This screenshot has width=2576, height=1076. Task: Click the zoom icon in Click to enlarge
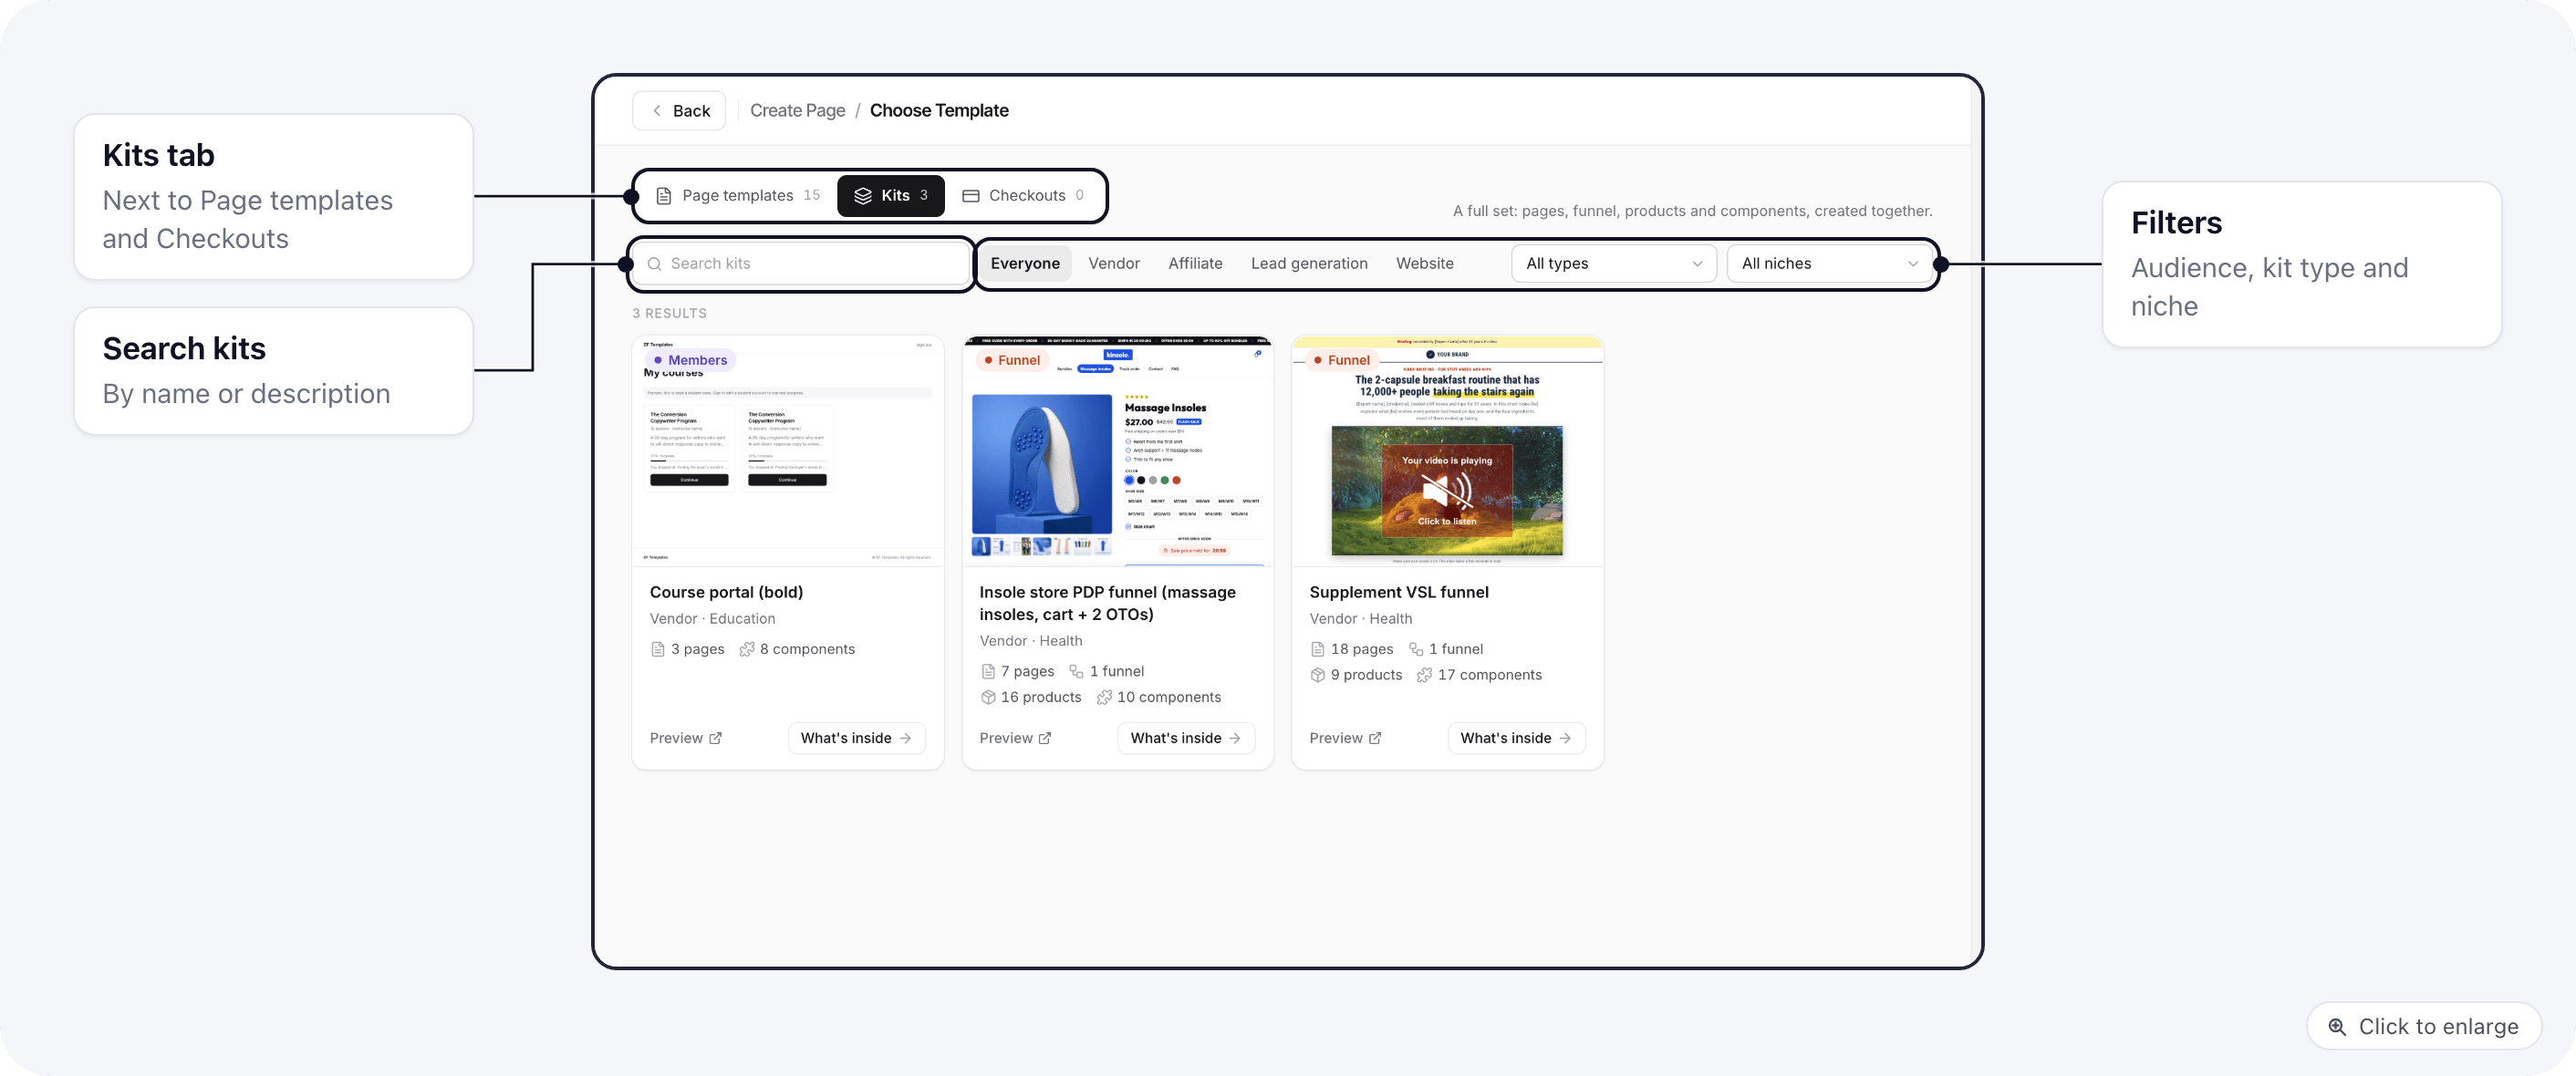pos(2337,1027)
